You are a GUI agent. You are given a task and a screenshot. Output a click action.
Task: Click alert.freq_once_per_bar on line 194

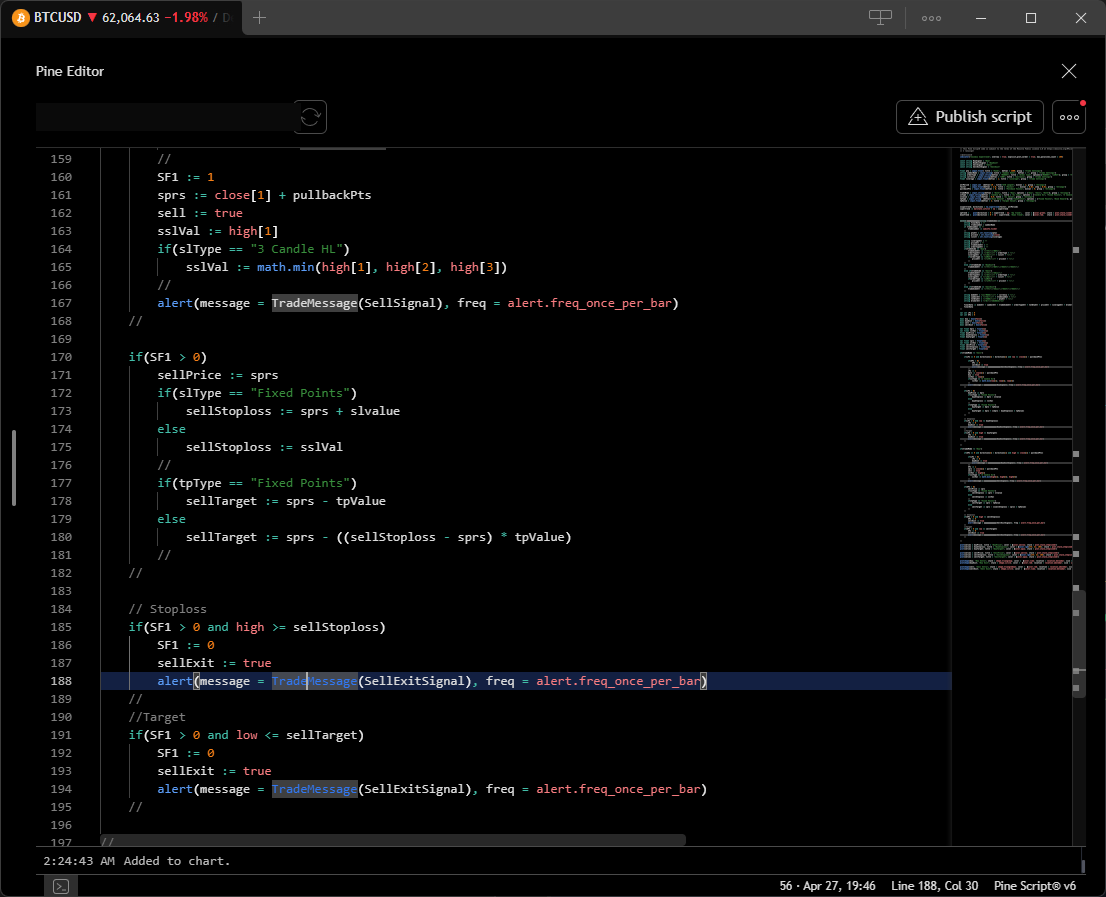[618, 789]
